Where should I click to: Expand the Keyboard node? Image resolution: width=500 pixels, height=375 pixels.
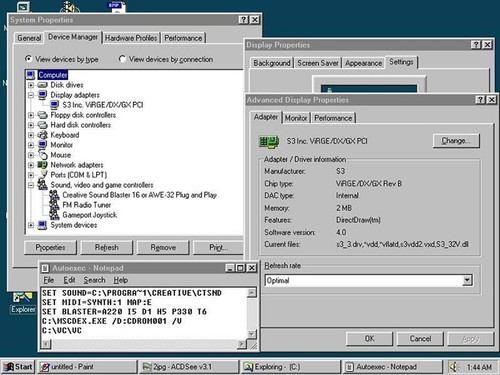click(31, 135)
